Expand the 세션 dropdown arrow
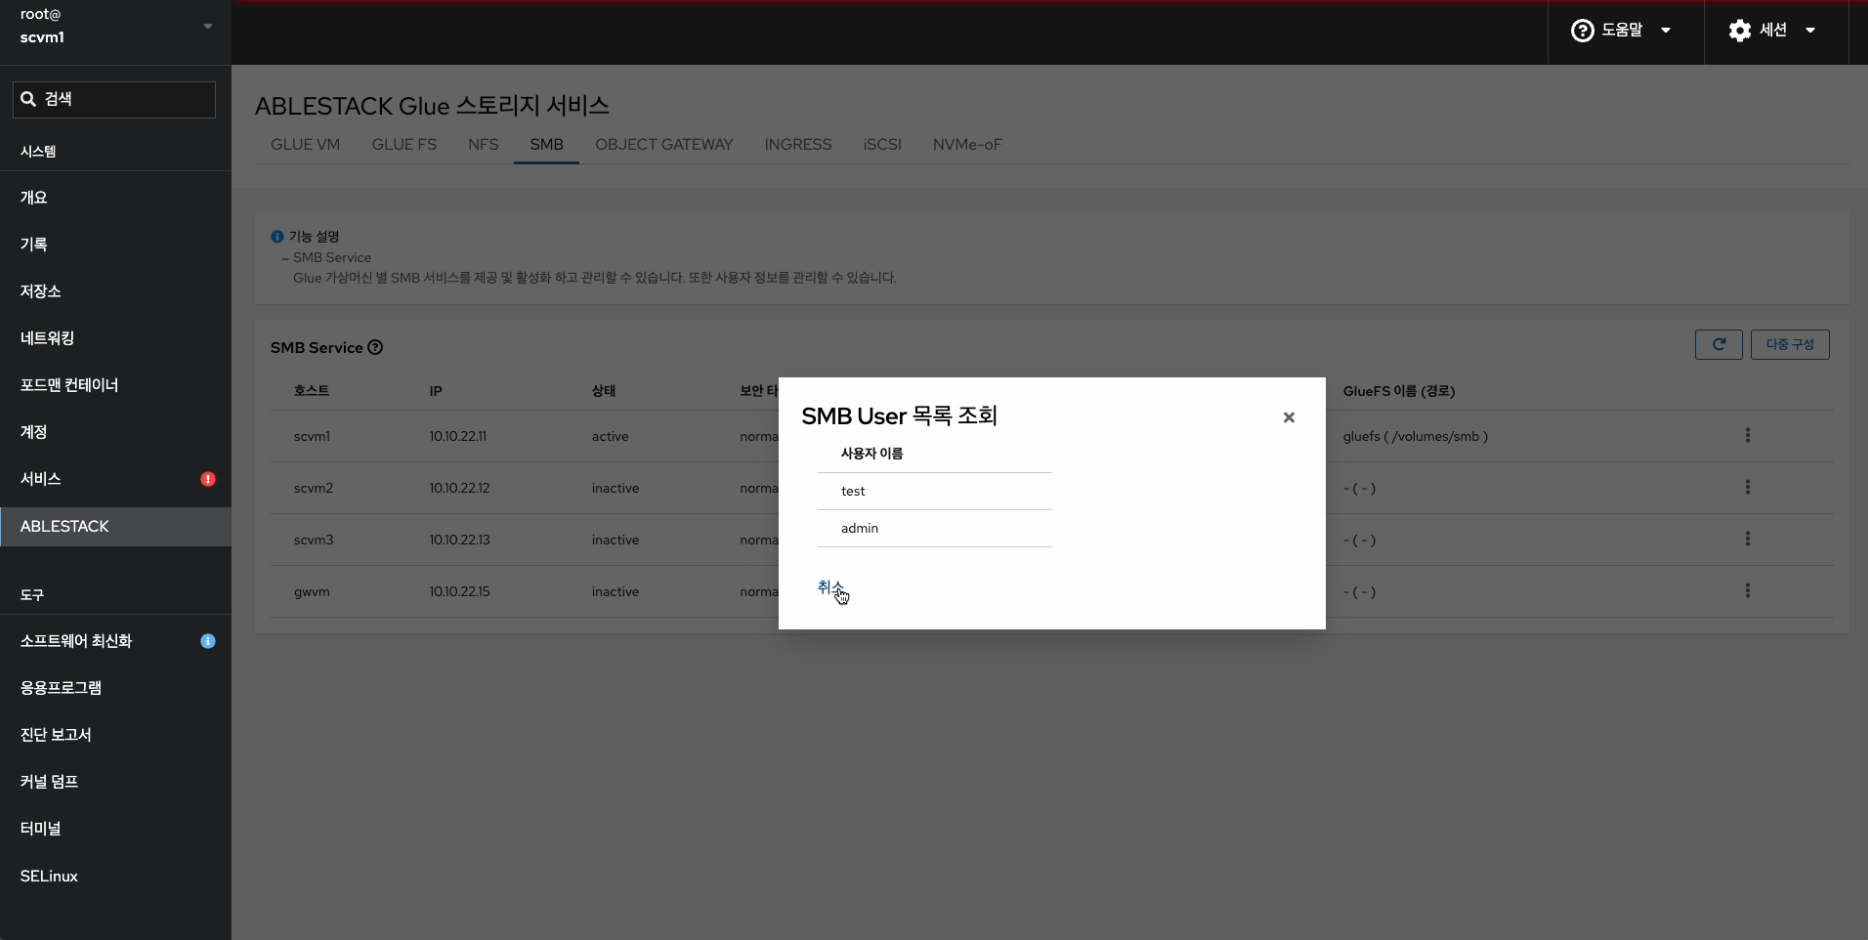 [1810, 31]
